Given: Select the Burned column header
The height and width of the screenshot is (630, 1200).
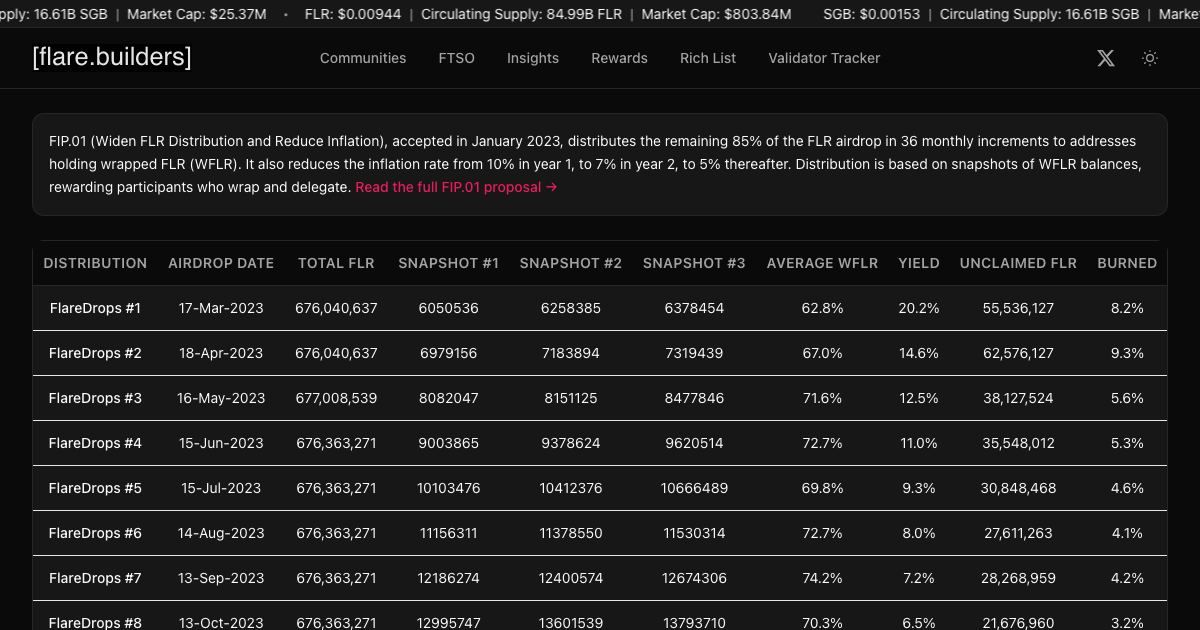Looking at the screenshot, I should 1127,263.
